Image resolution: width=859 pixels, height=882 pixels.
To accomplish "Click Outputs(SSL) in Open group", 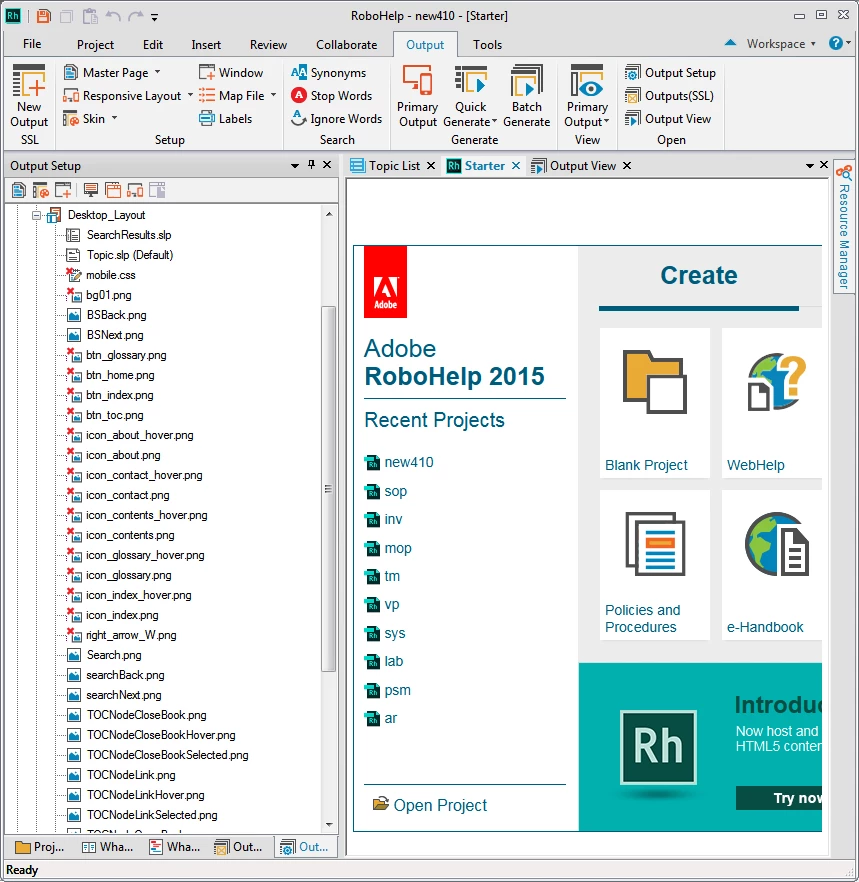I will (x=669, y=96).
